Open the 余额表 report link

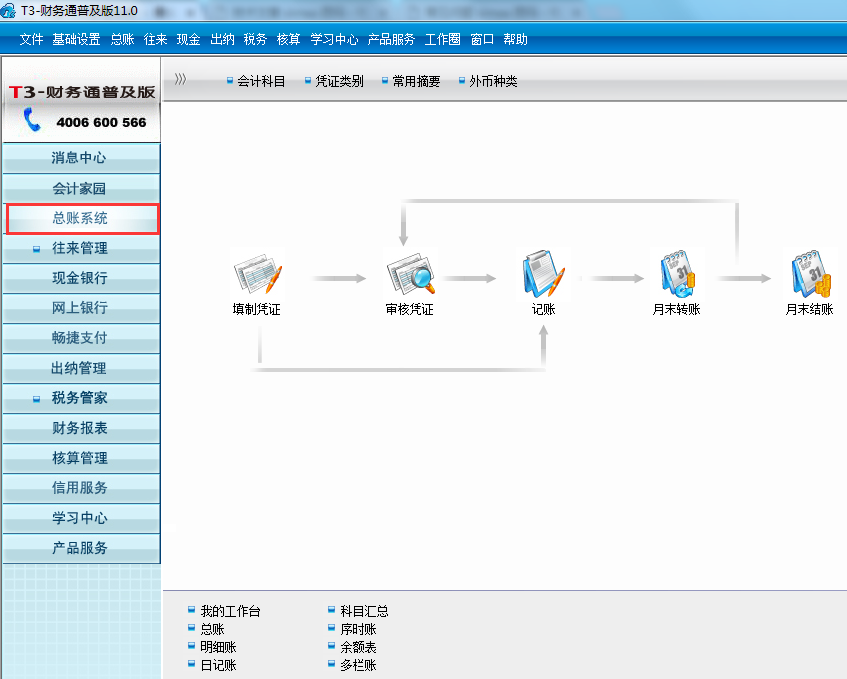click(358, 647)
